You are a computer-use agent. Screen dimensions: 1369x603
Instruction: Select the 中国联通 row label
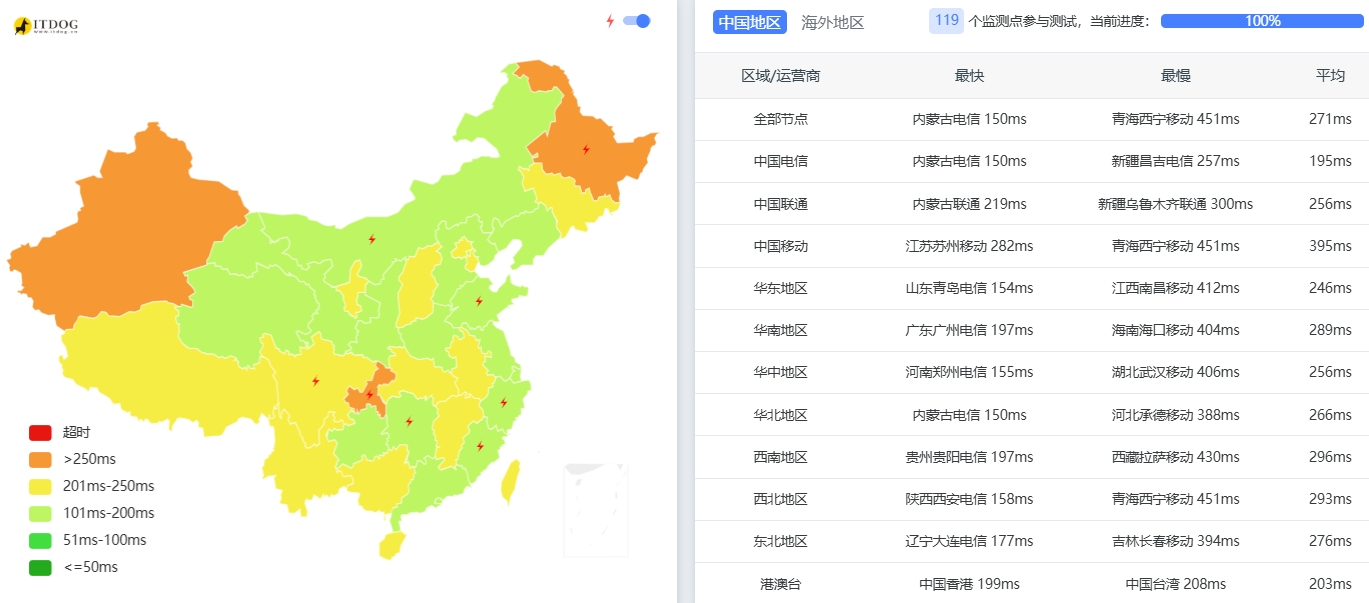point(781,204)
